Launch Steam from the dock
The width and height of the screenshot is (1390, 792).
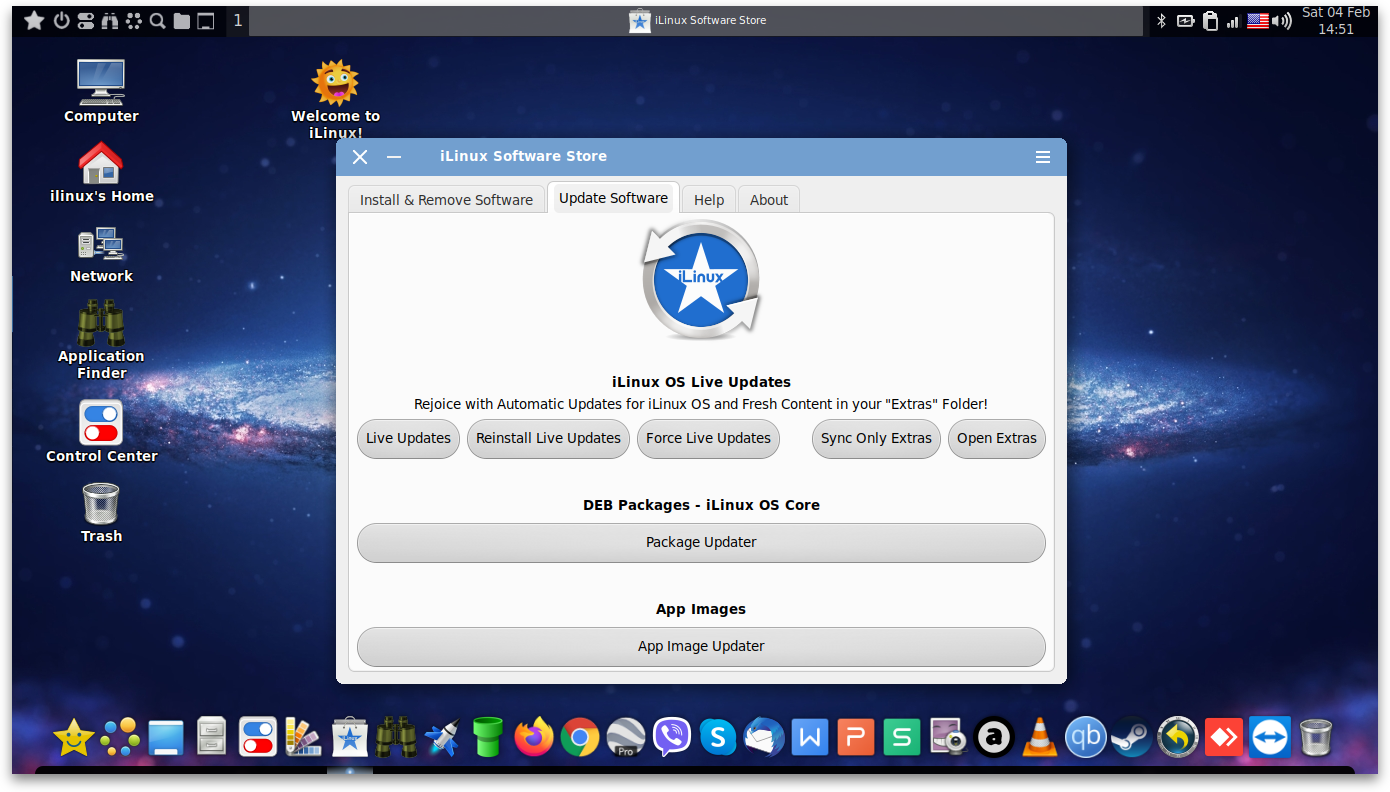click(x=1132, y=738)
